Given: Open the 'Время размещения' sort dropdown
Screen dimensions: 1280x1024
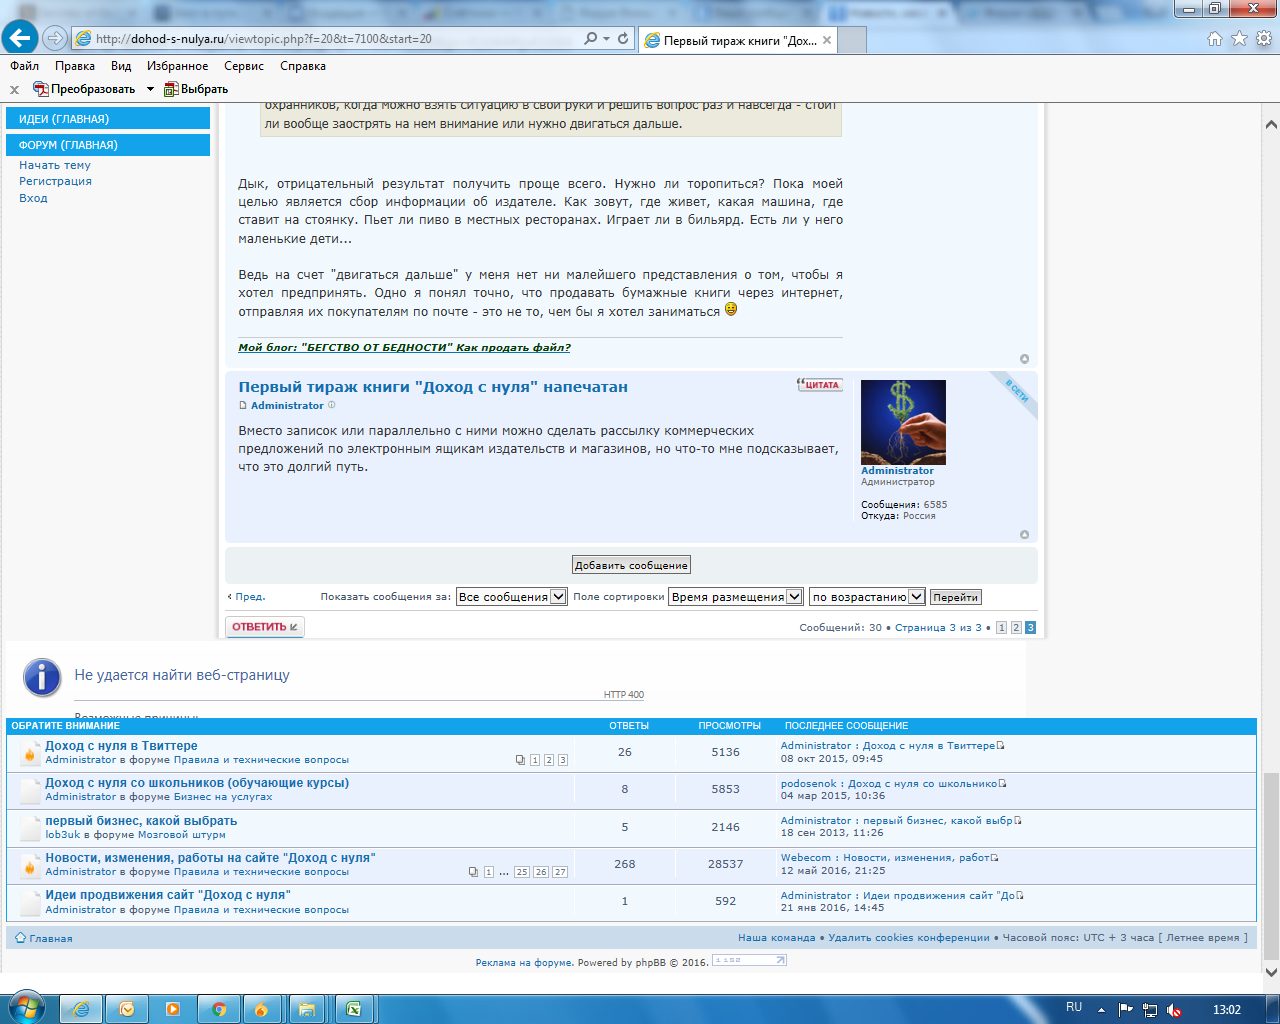Looking at the screenshot, I should click(x=735, y=597).
